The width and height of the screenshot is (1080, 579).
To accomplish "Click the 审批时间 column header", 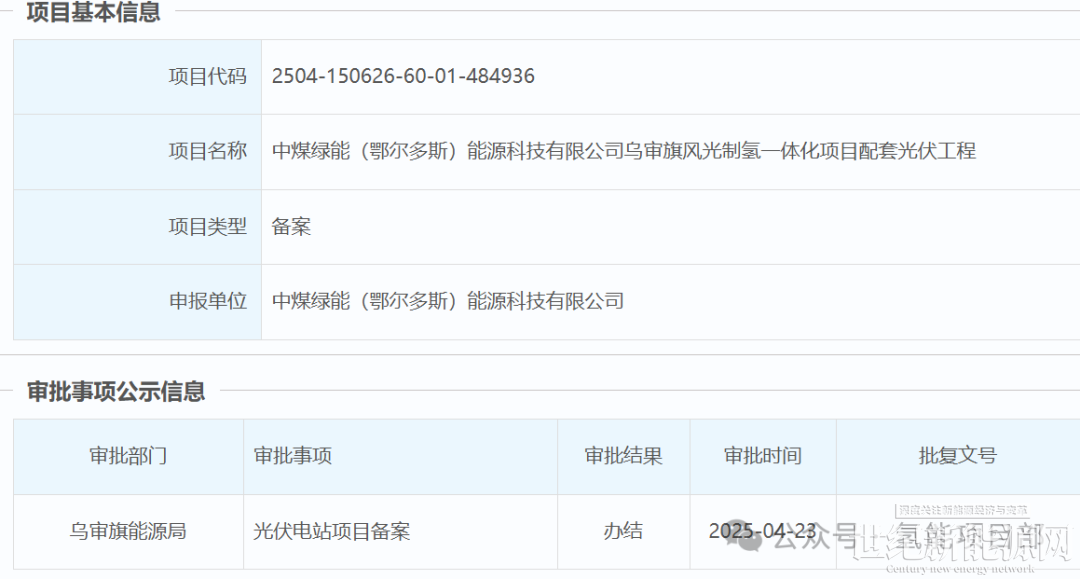I will tap(762, 456).
